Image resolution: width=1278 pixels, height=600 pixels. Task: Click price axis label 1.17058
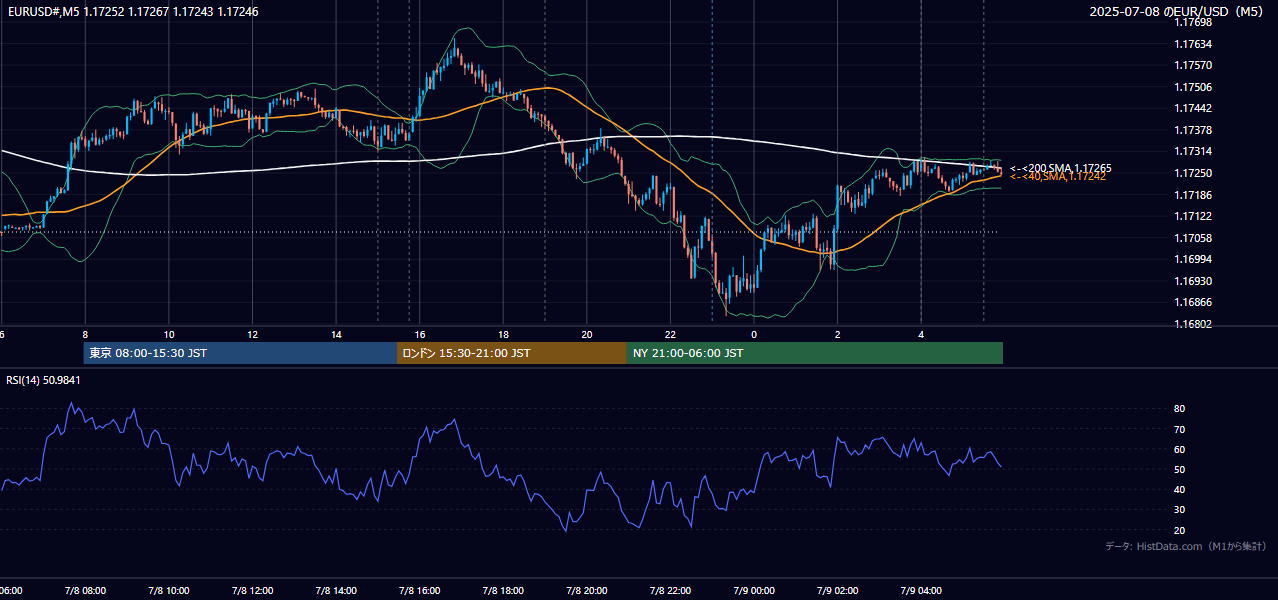pyautogui.click(x=1193, y=238)
